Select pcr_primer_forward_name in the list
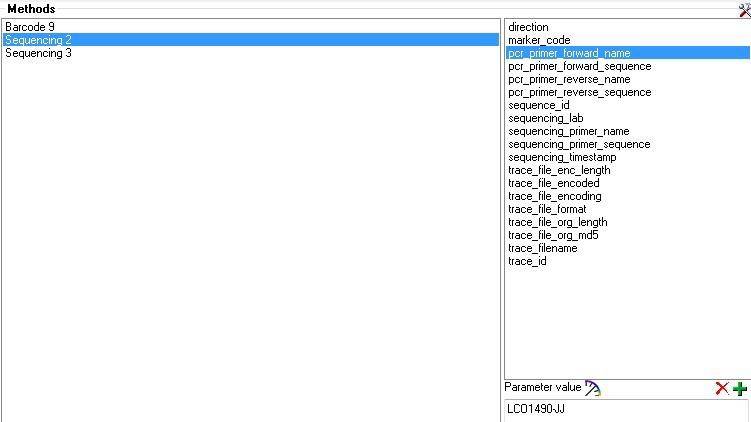 [569, 53]
